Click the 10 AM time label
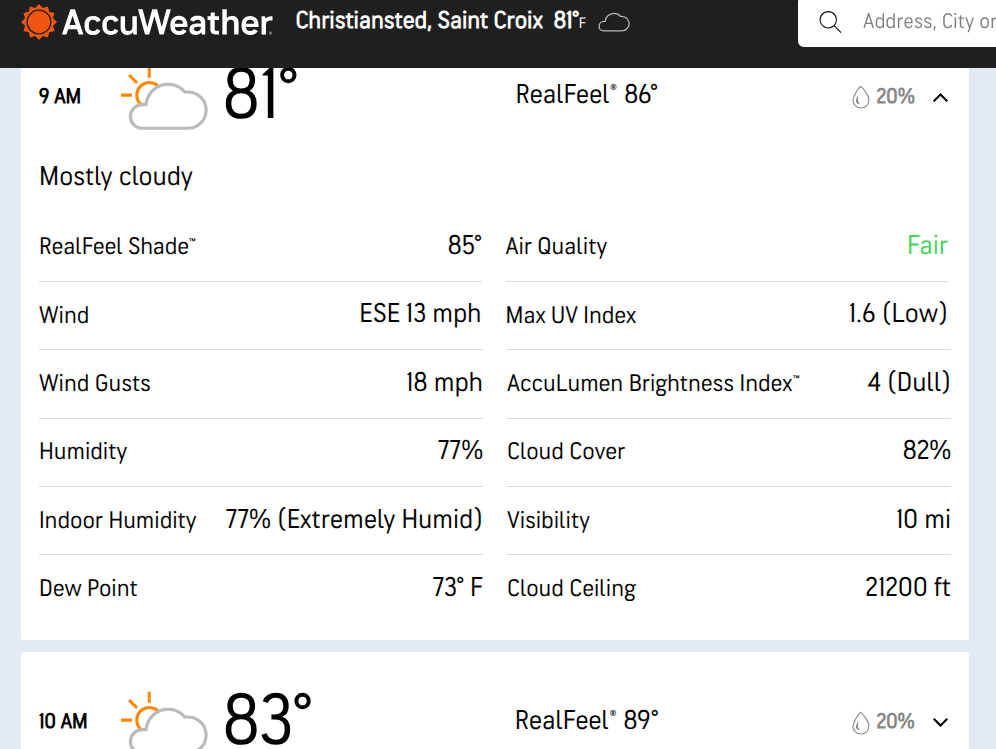996x749 pixels. click(62, 721)
